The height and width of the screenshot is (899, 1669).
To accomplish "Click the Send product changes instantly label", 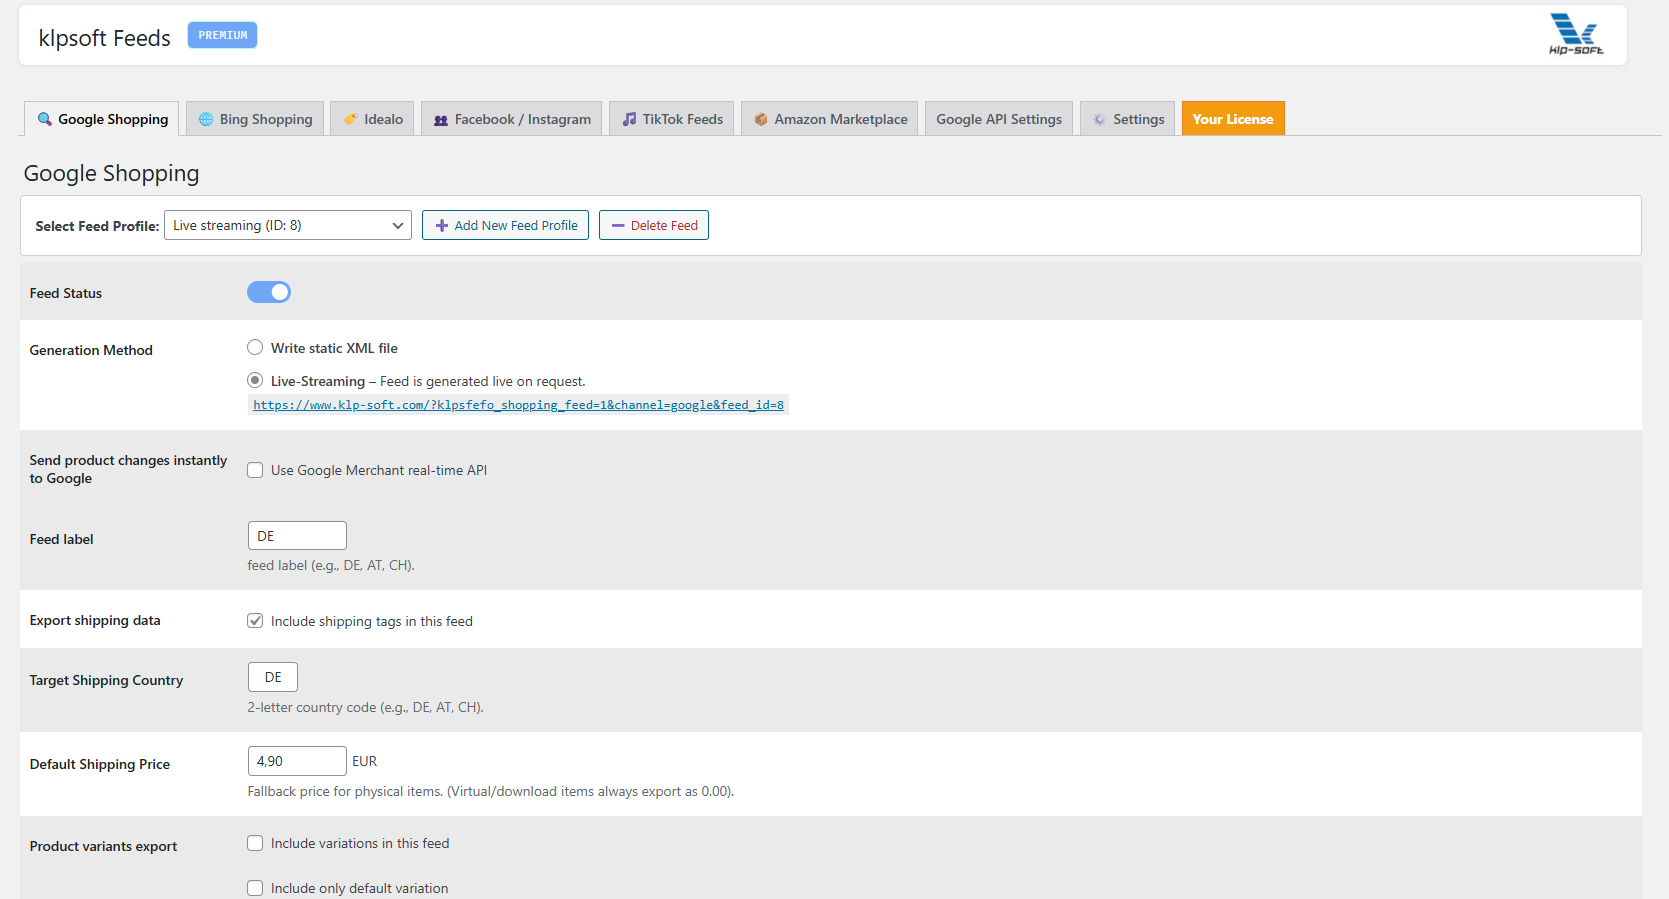I will tap(128, 469).
